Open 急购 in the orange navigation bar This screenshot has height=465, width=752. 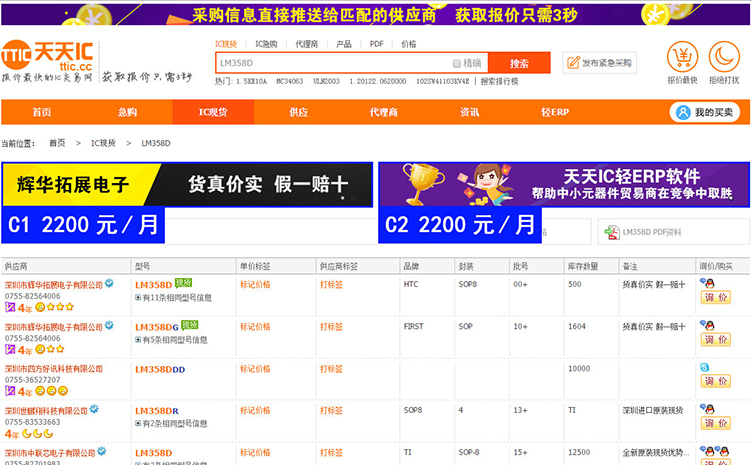127,112
